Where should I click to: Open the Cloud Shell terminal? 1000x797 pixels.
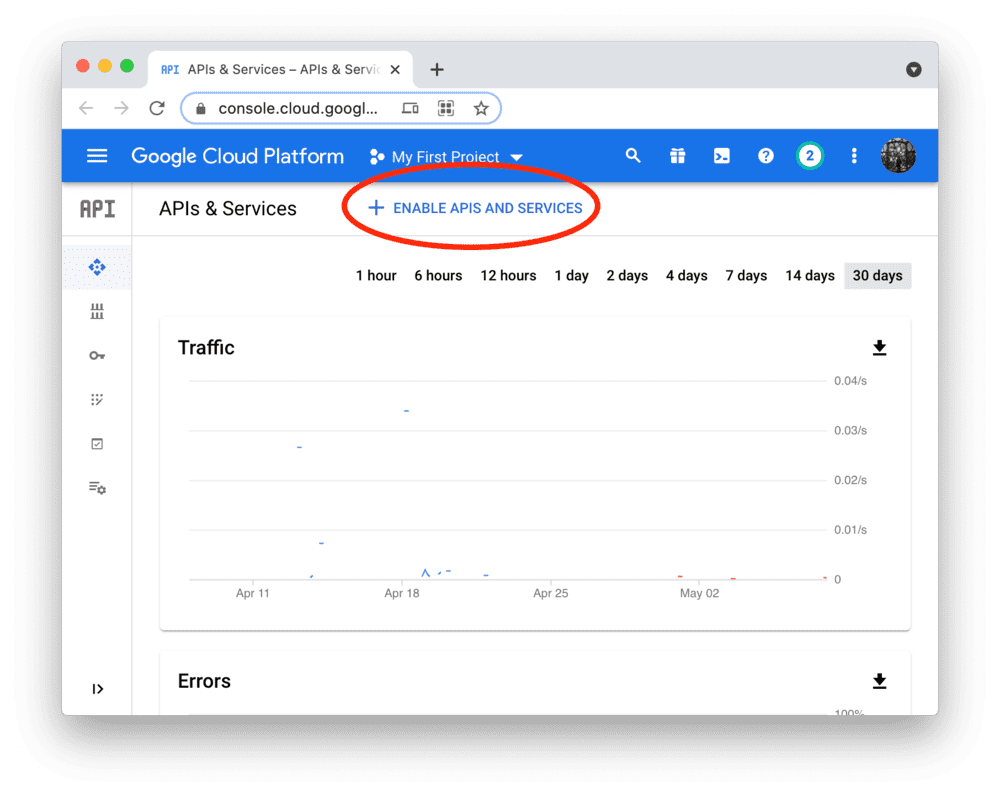722,156
